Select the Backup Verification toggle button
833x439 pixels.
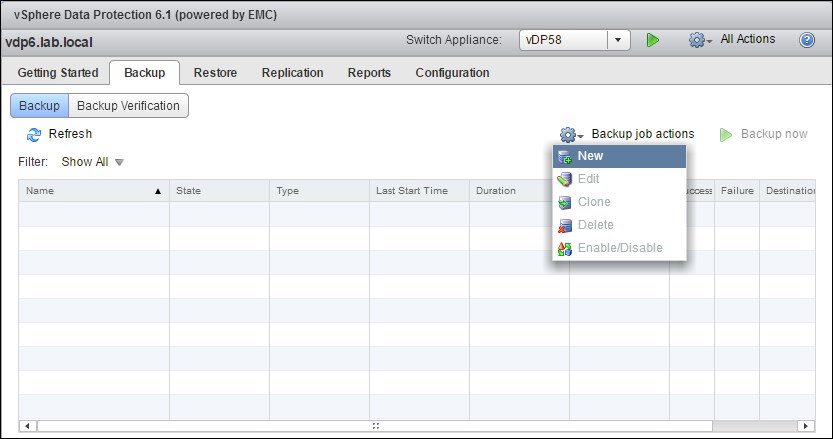[x=128, y=106]
